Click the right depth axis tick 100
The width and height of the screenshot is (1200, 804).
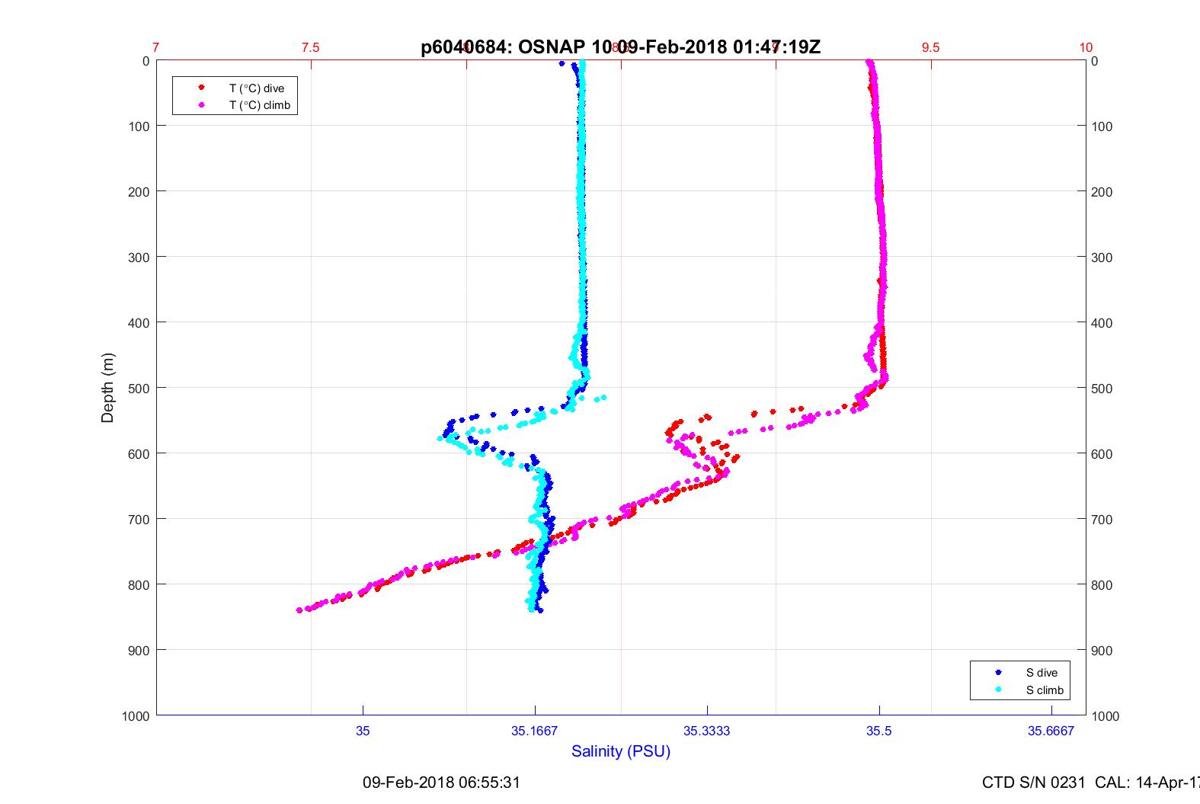point(1103,126)
